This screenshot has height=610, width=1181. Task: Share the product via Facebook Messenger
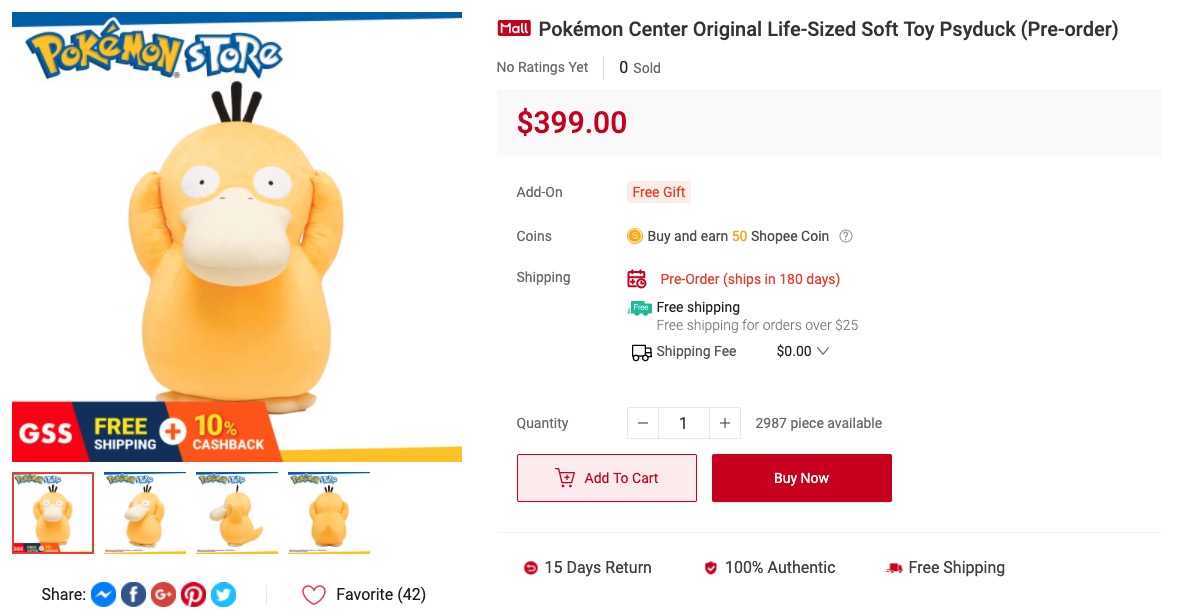(x=103, y=594)
